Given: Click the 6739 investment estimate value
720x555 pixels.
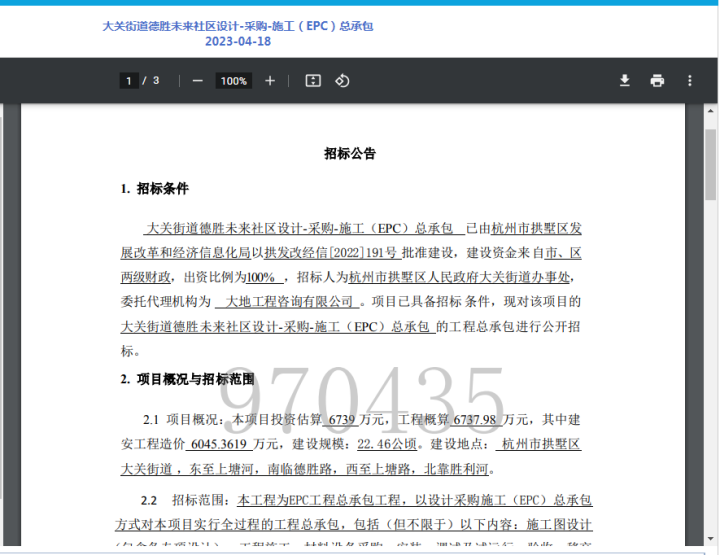Looking at the screenshot, I should (342, 420).
